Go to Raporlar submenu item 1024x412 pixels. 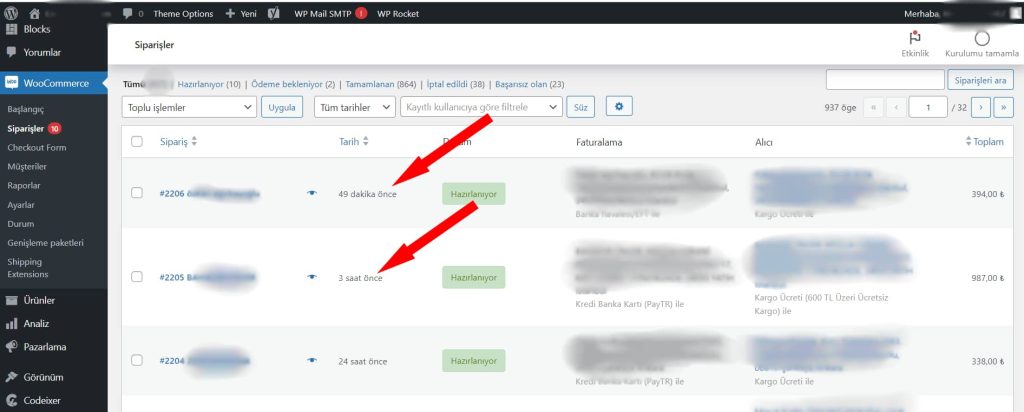pos(24,185)
